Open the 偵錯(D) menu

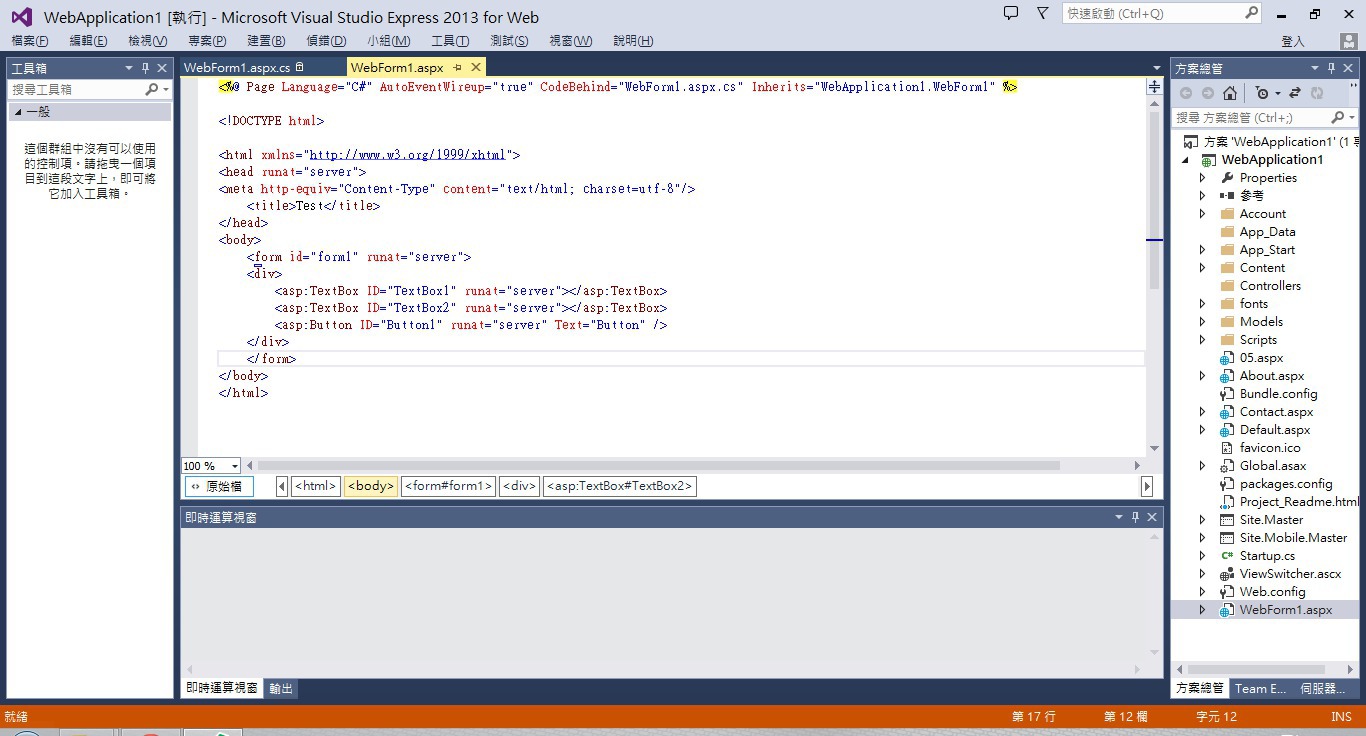pos(326,41)
